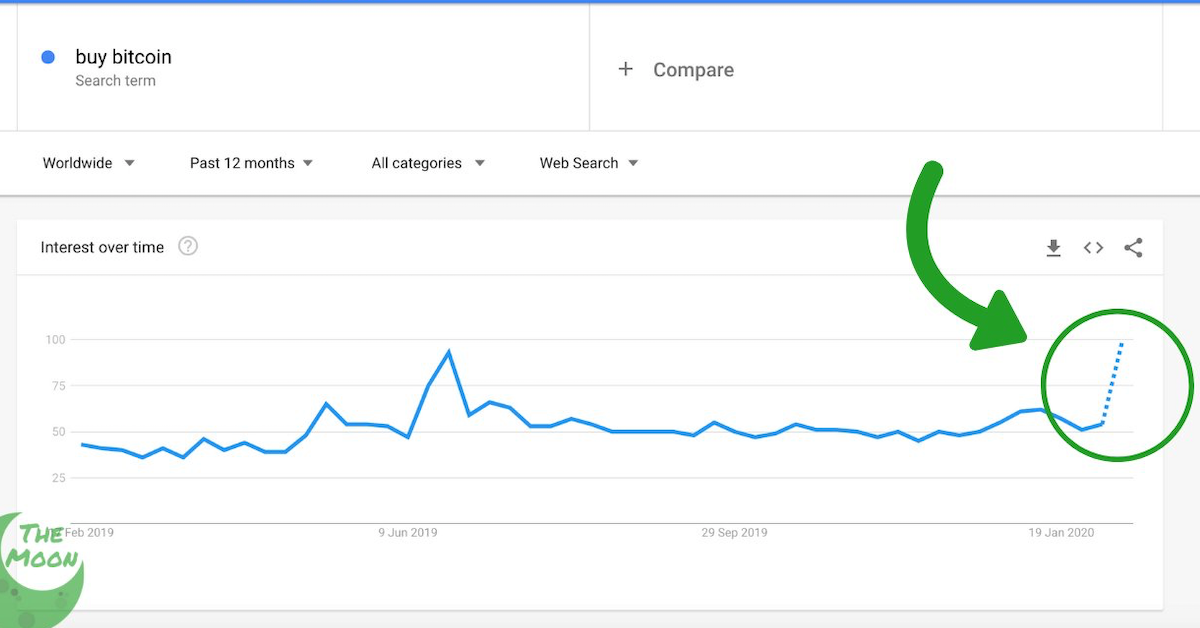Download the Interest over time CSV data
The width and height of the screenshot is (1200, 628).
pos(1053,247)
